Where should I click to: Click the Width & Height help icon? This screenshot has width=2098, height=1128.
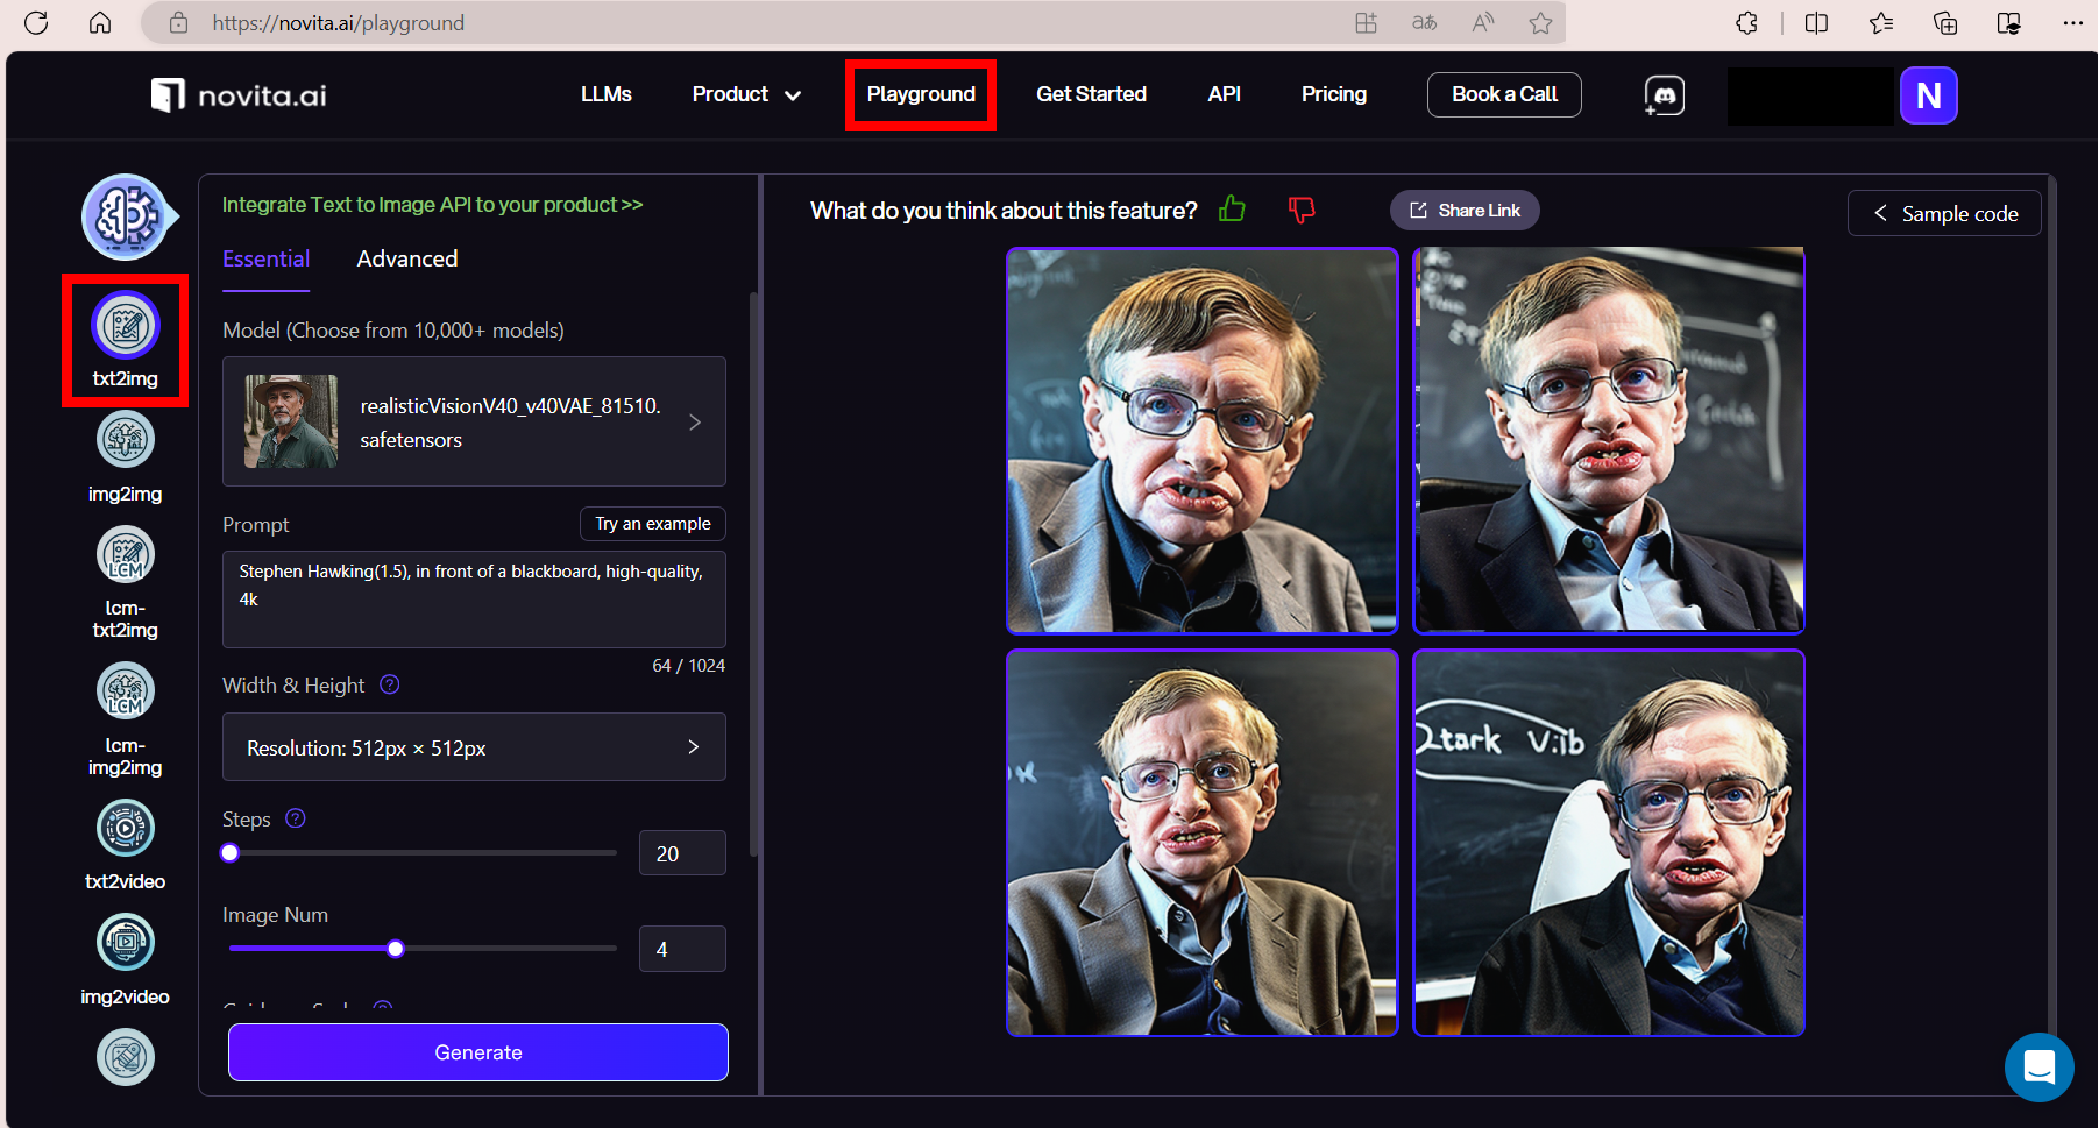390,684
